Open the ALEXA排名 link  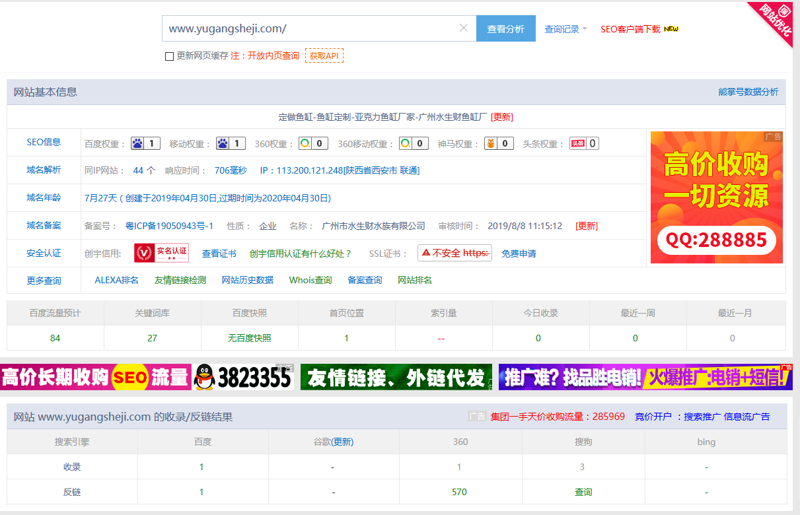tap(116, 280)
